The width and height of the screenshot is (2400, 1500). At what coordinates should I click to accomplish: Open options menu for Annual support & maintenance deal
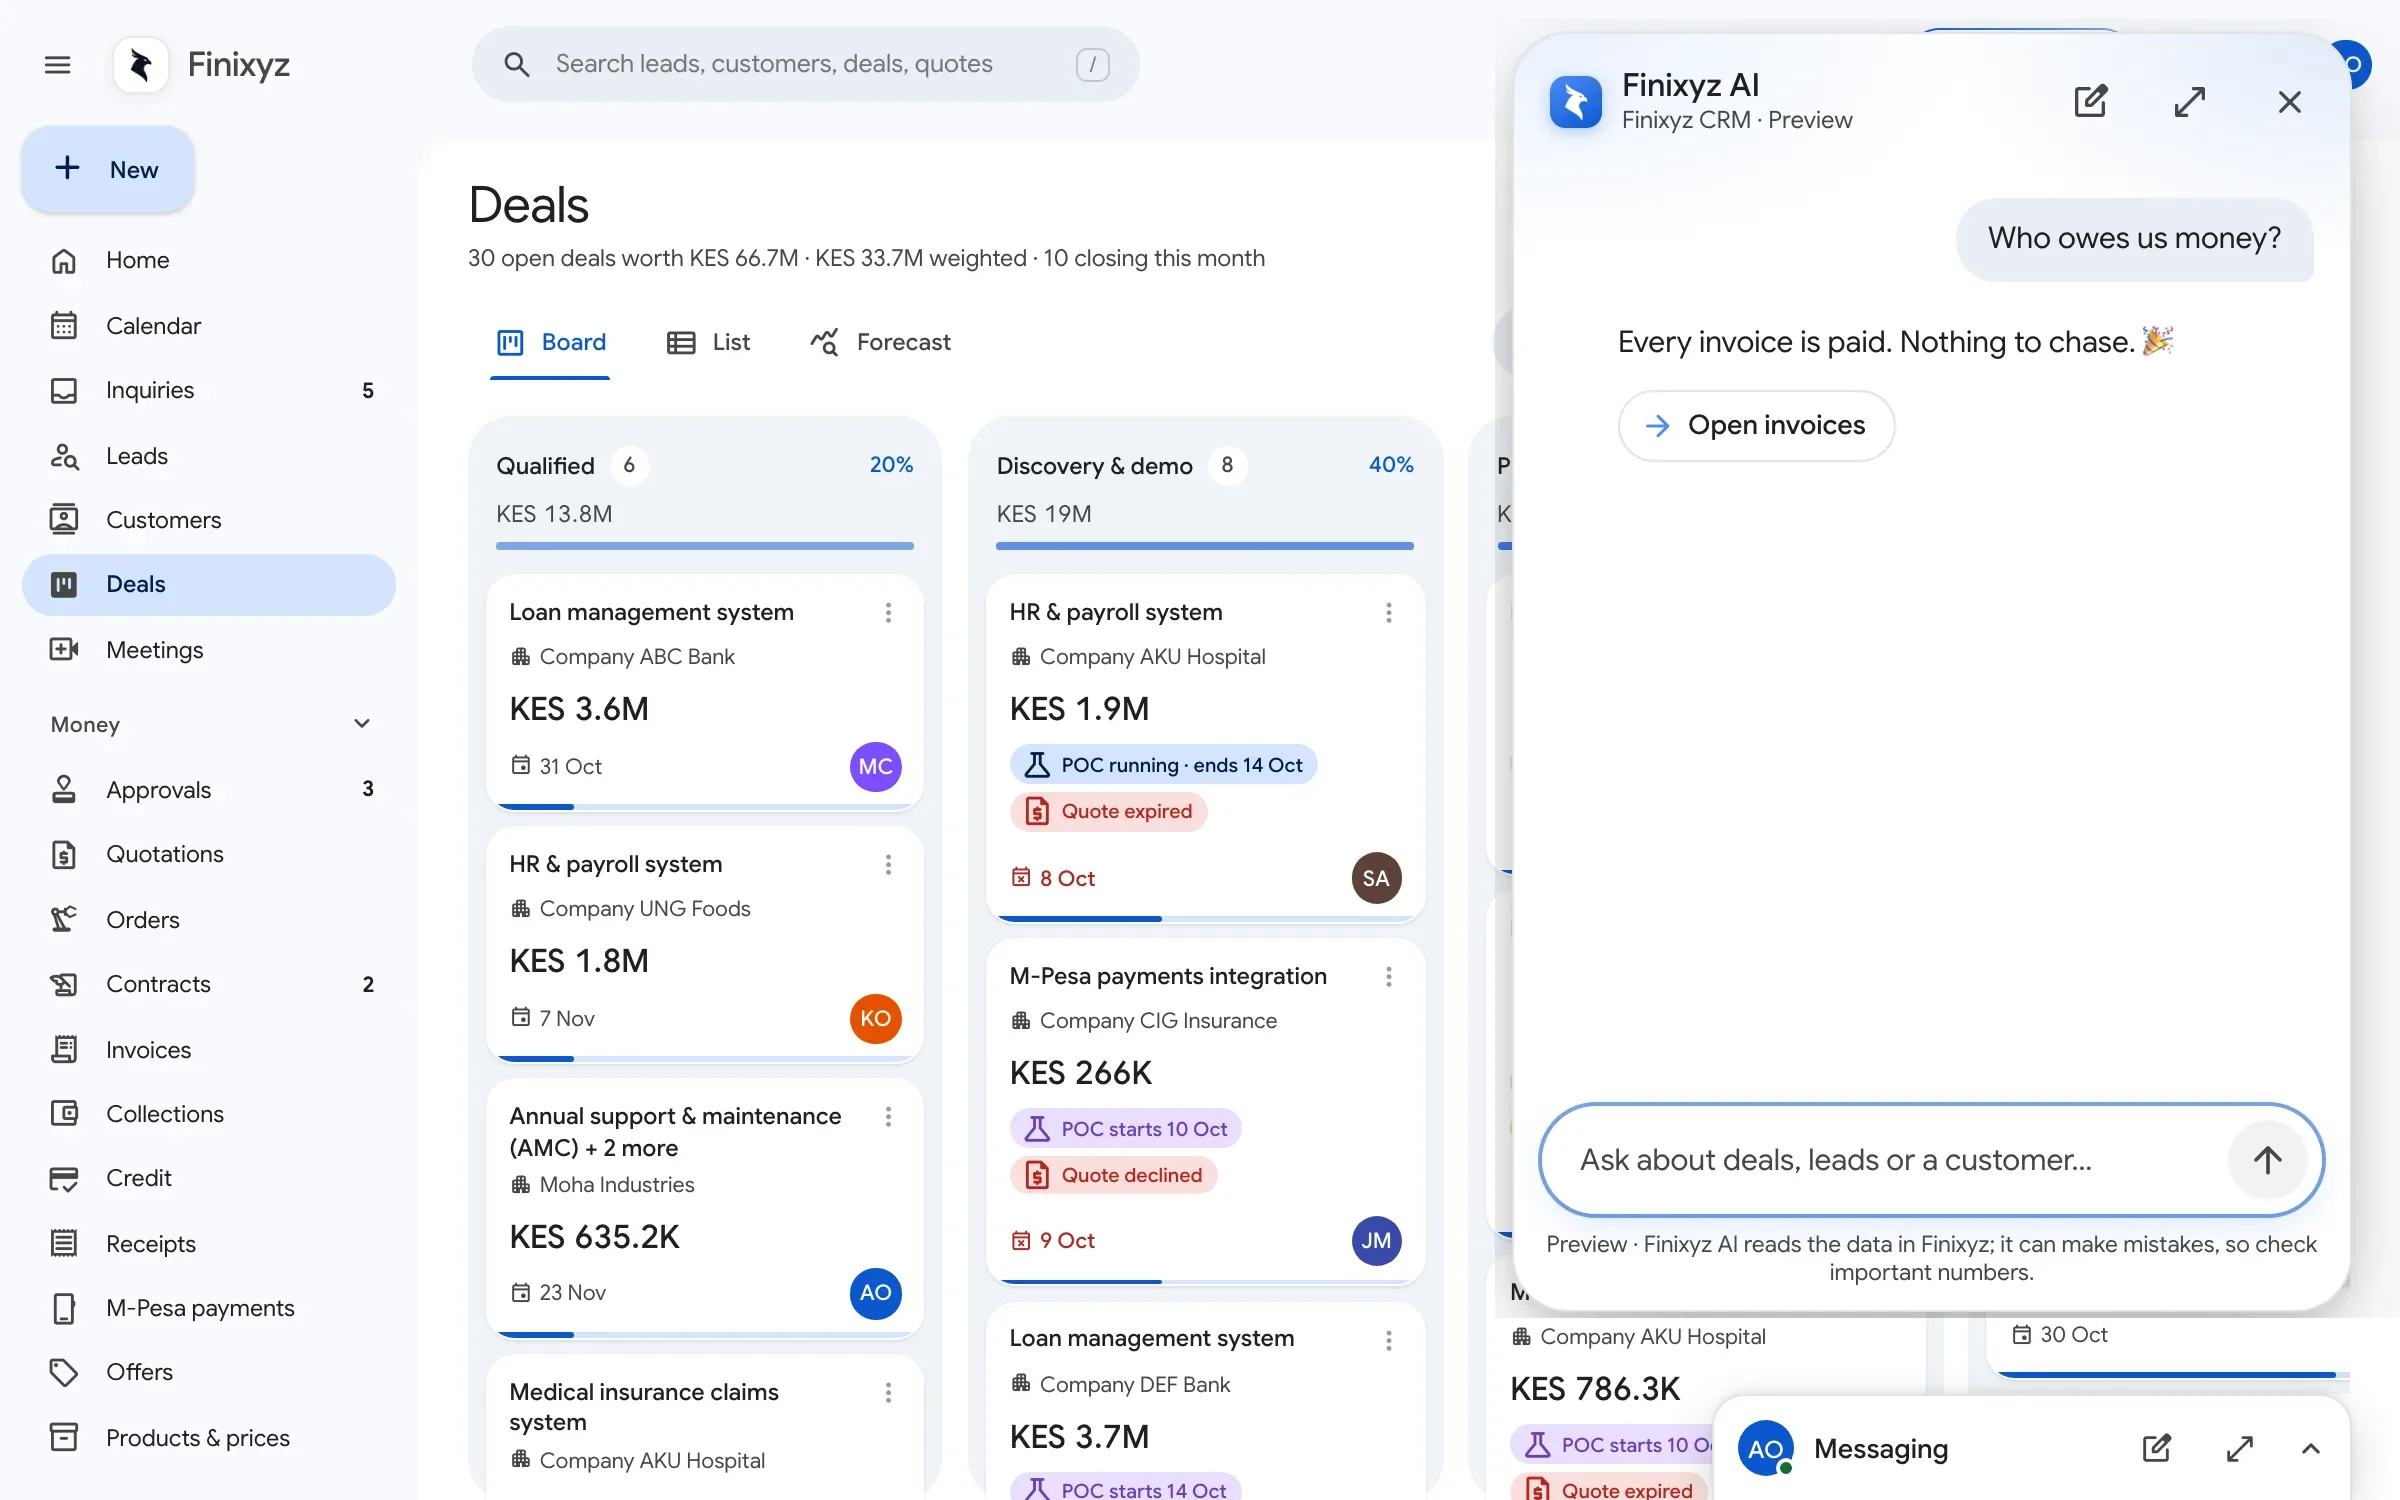click(x=888, y=1116)
